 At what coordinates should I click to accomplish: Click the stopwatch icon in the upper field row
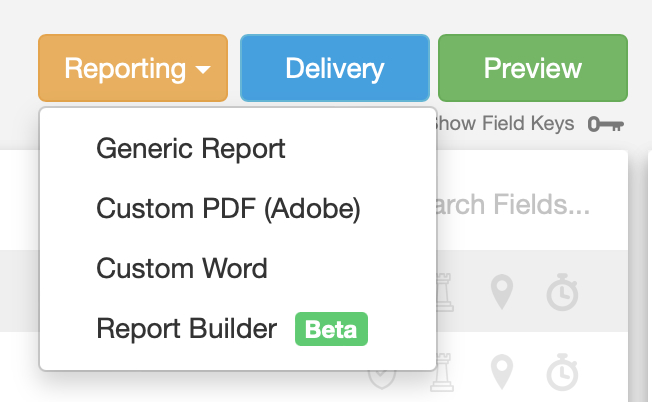tap(562, 293)
